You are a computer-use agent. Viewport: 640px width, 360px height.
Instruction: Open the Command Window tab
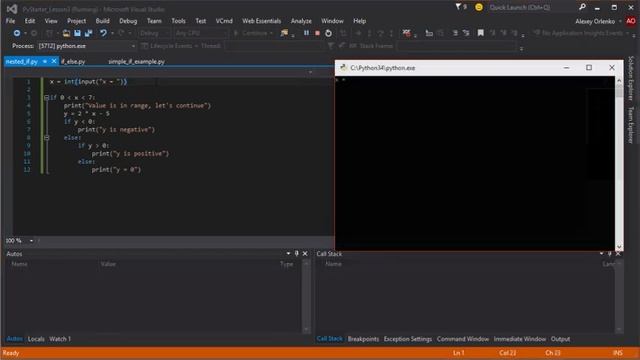[x=463, y=339]
